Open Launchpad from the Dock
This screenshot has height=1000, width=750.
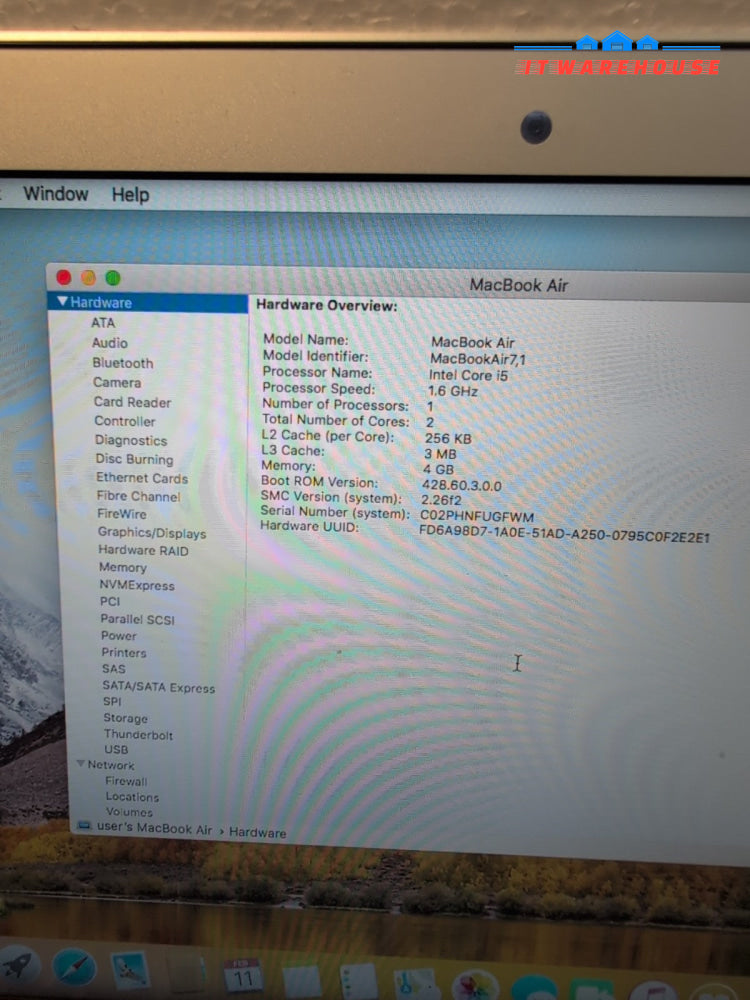tap(18, 964)
